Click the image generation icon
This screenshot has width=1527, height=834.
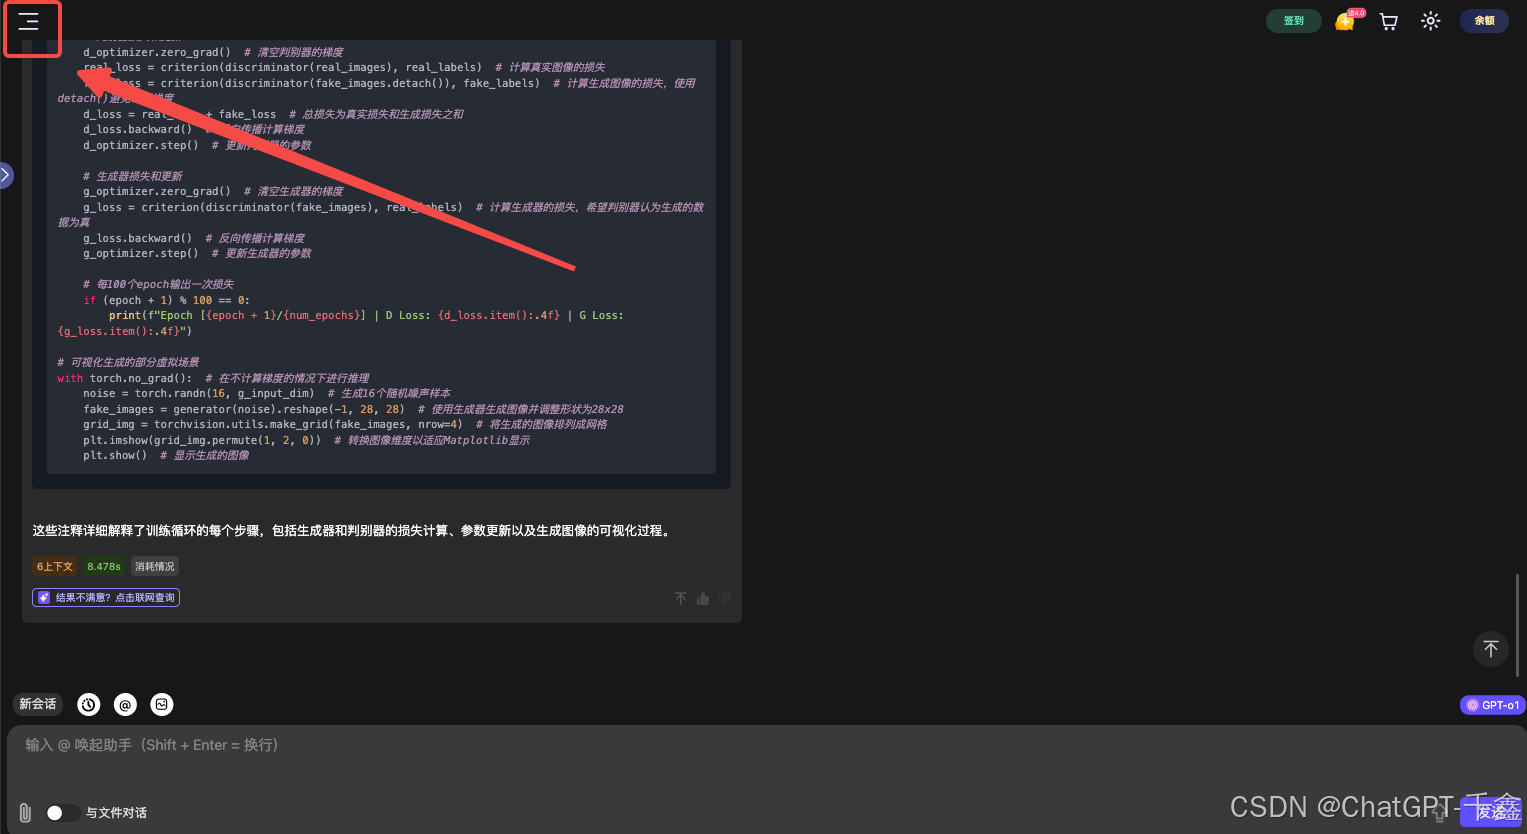(162, 705)
